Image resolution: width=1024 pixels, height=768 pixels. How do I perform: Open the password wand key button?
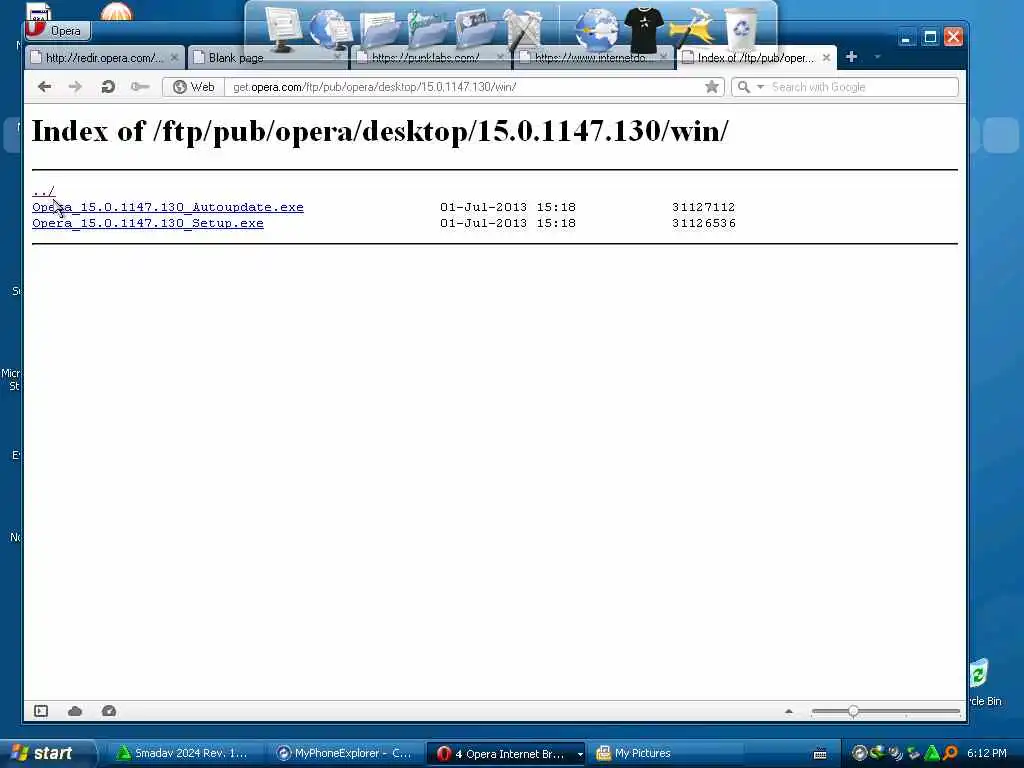point(139,87)
